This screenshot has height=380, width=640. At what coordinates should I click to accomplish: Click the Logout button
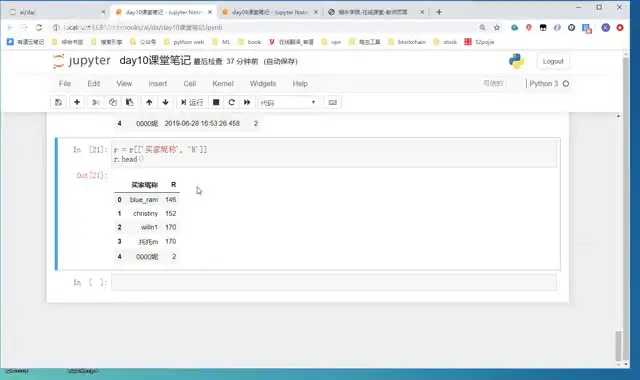[553, 61]
